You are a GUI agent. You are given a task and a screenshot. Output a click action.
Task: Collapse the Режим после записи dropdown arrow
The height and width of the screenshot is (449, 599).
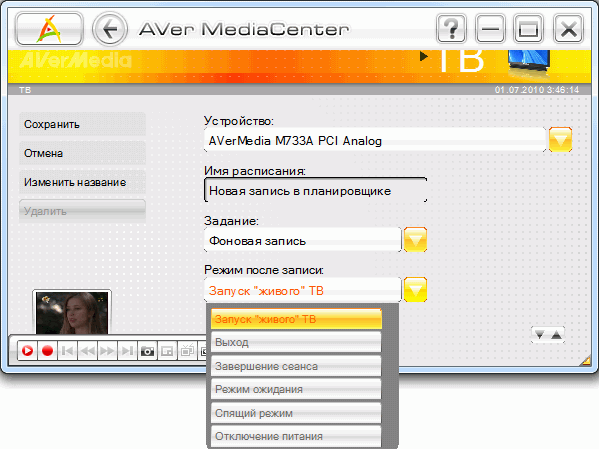415,289
